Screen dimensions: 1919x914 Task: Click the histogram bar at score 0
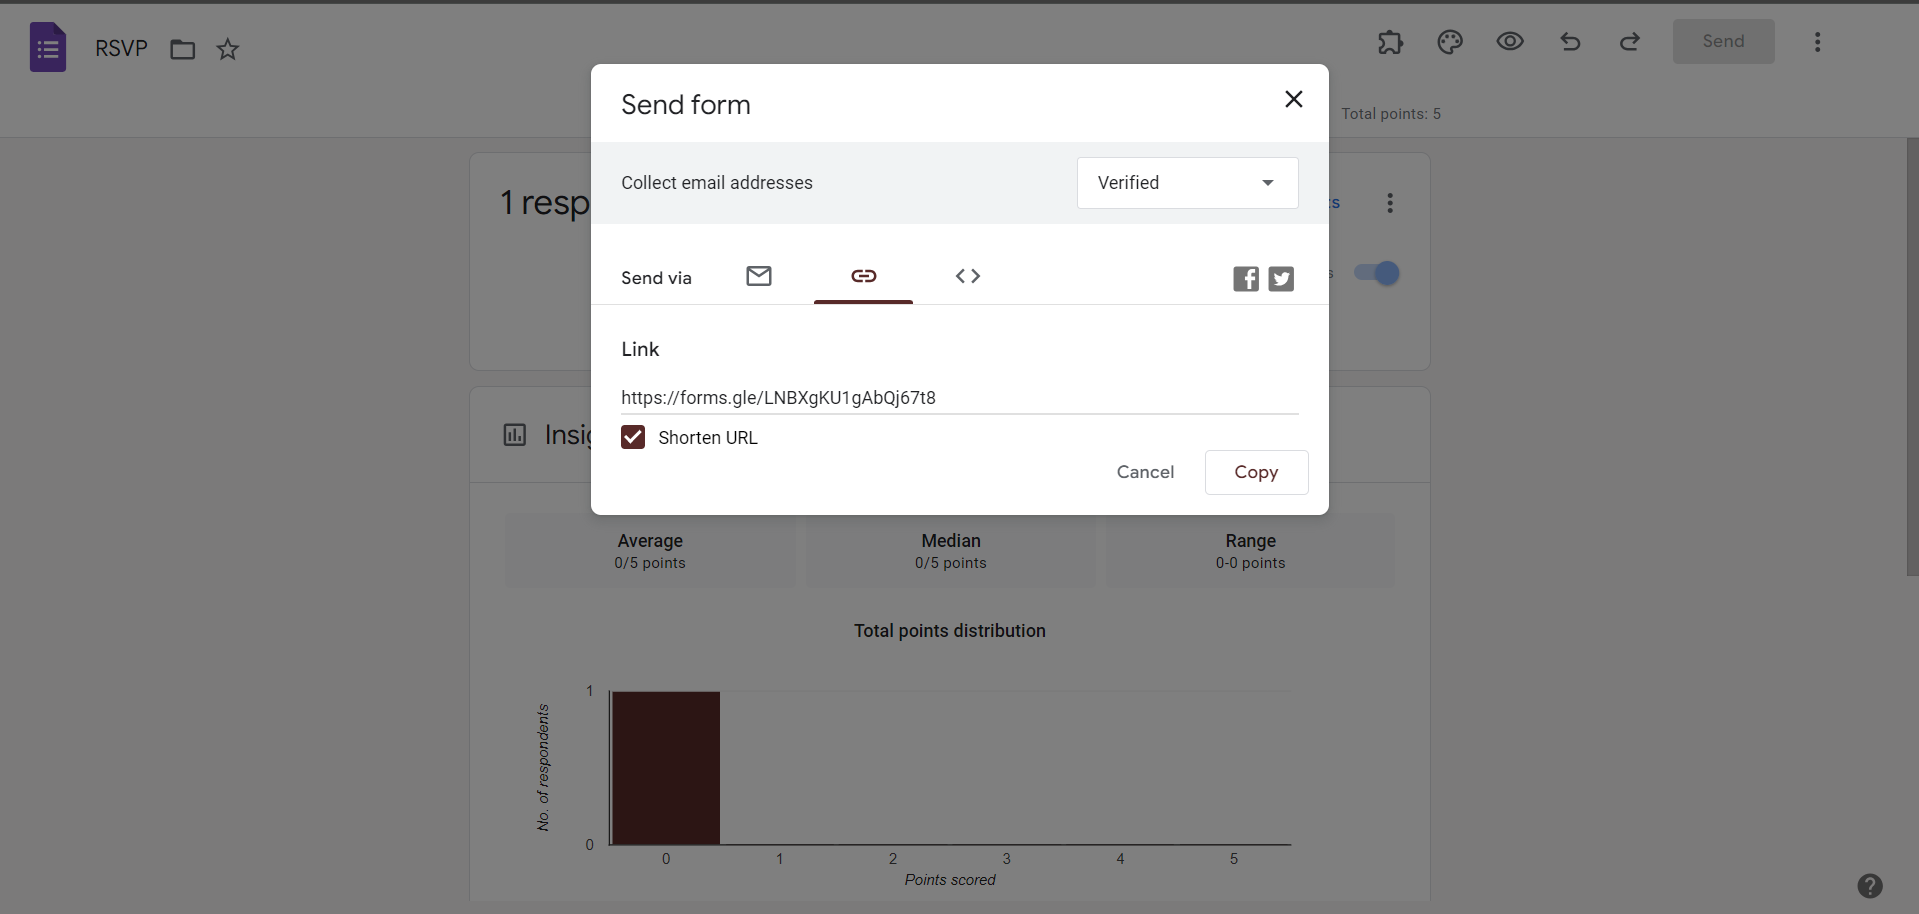pos(666,768)
